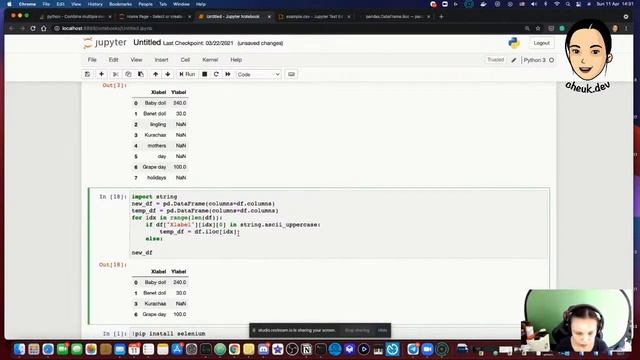Insert a cell below with plus icon
This screenshot has height=360, width=640.
pos(101,74)
